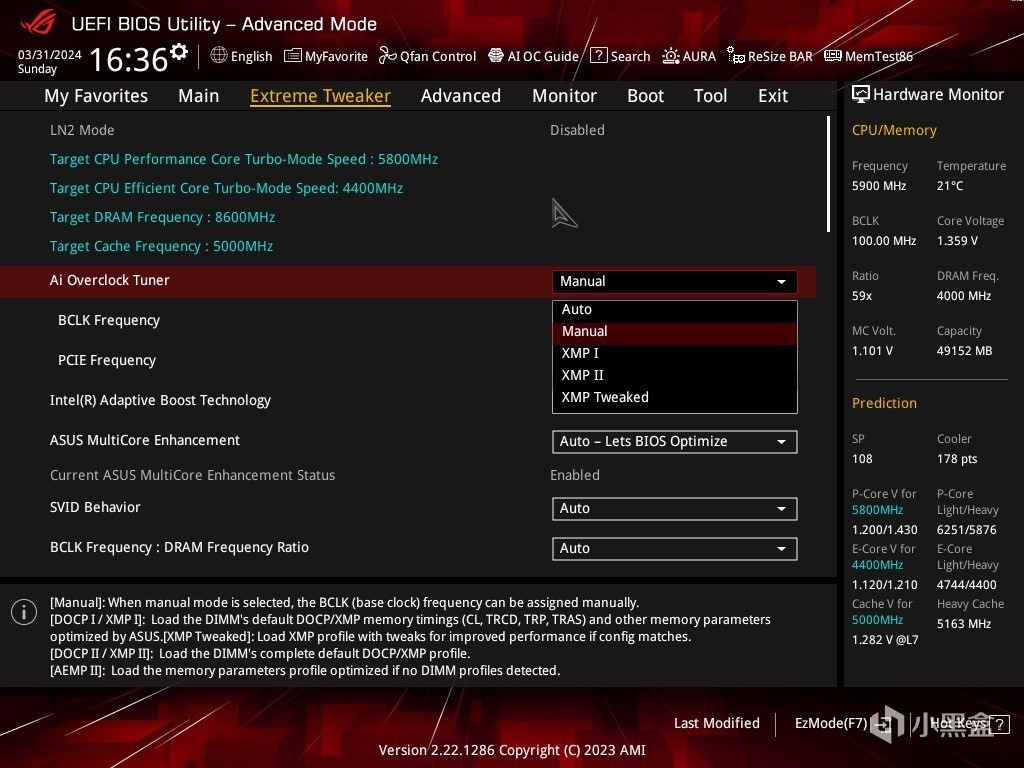This screenshot has height=768, width=1024.
Task: Select XMP I option
Action: click(x=675, y=353)
